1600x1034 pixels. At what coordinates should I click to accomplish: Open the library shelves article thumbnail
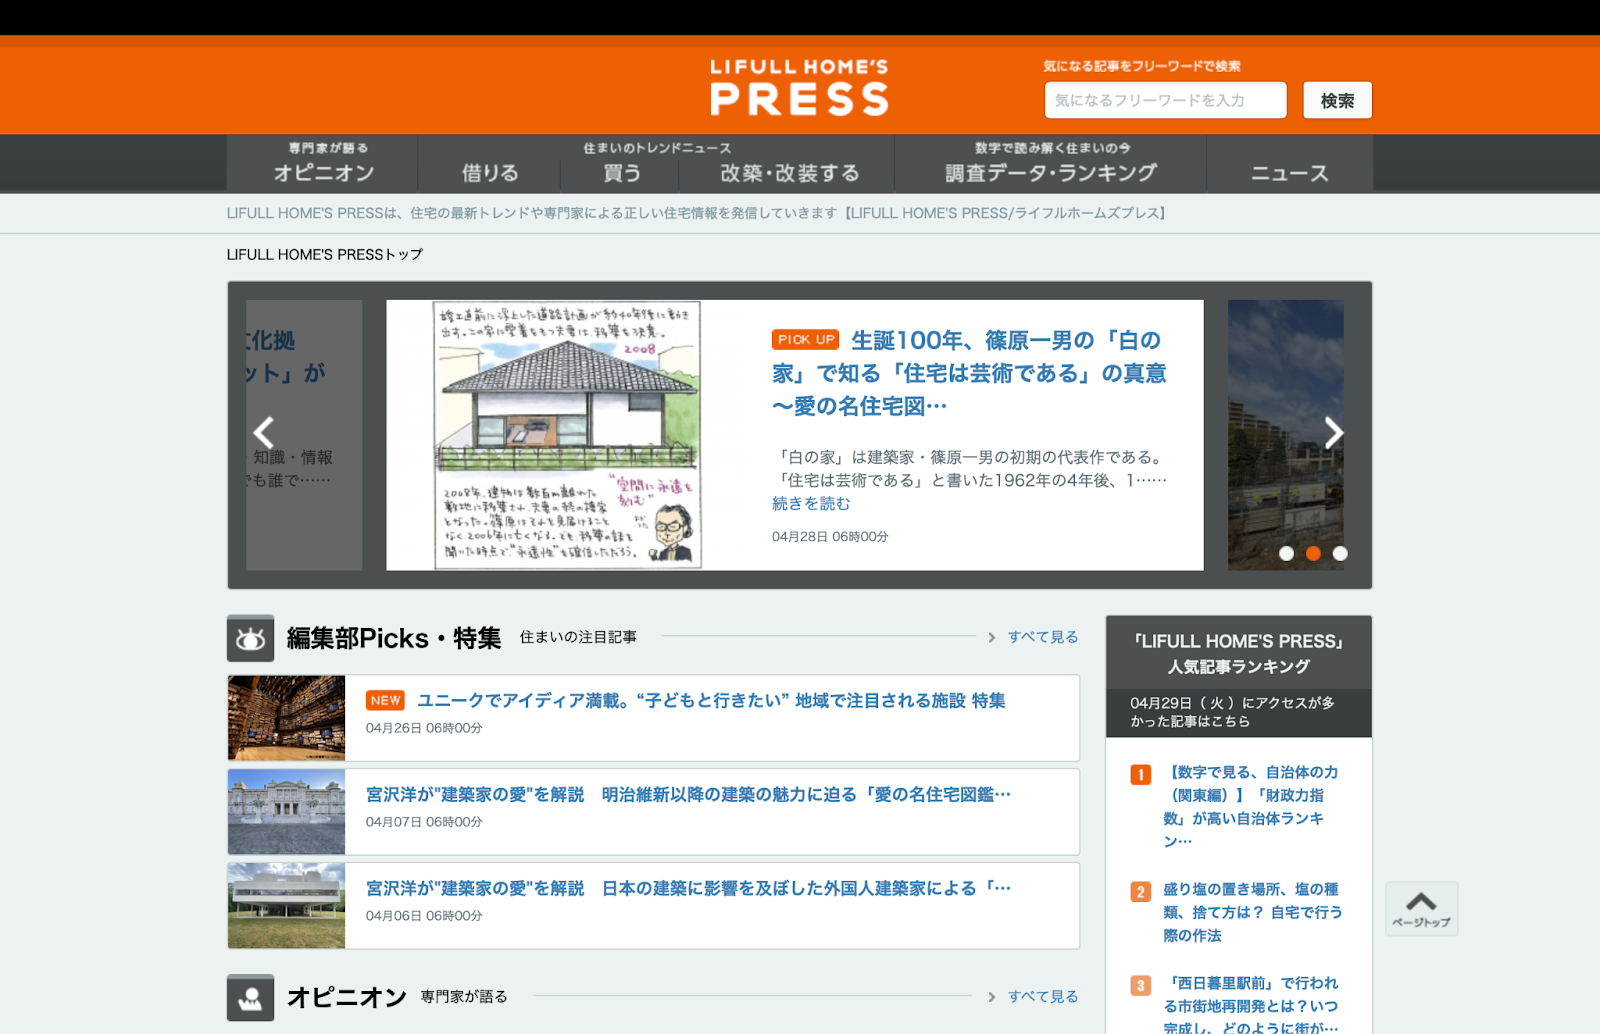click(x=286, y=718)
